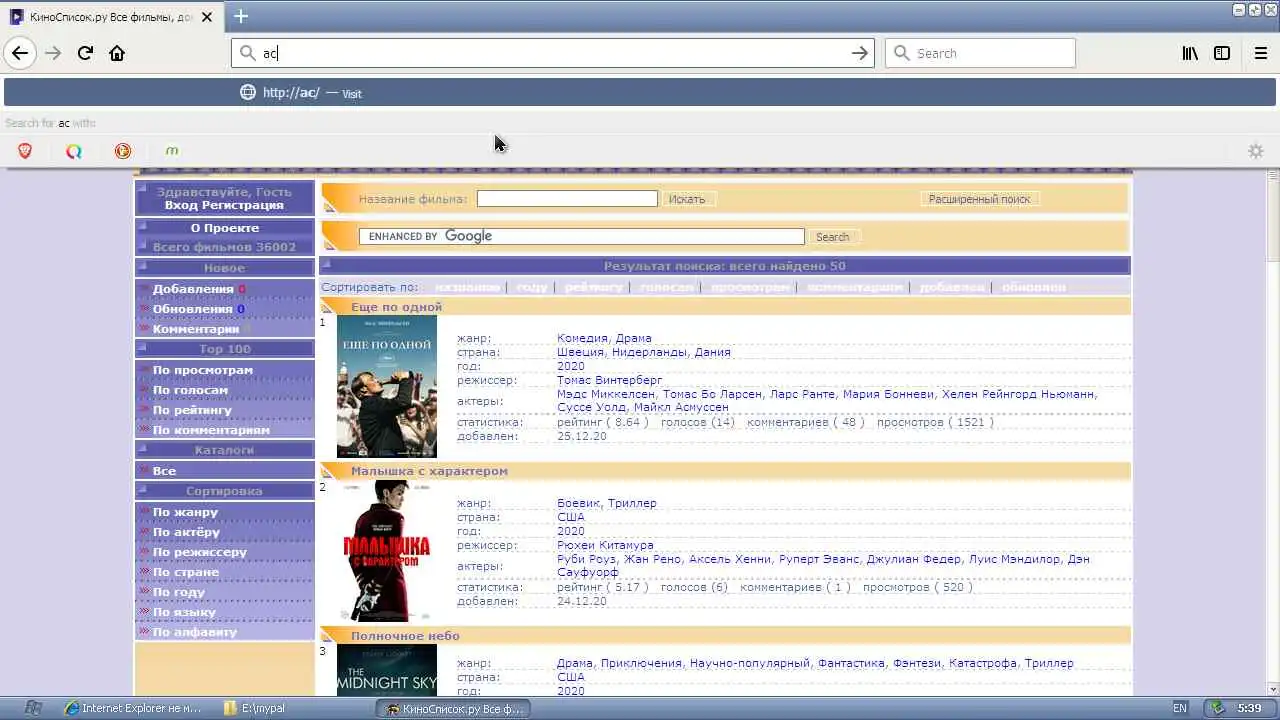Open Расширенный поиск button
The image size is (1280, 720).
pyautogui.click(x=979, y=199)
